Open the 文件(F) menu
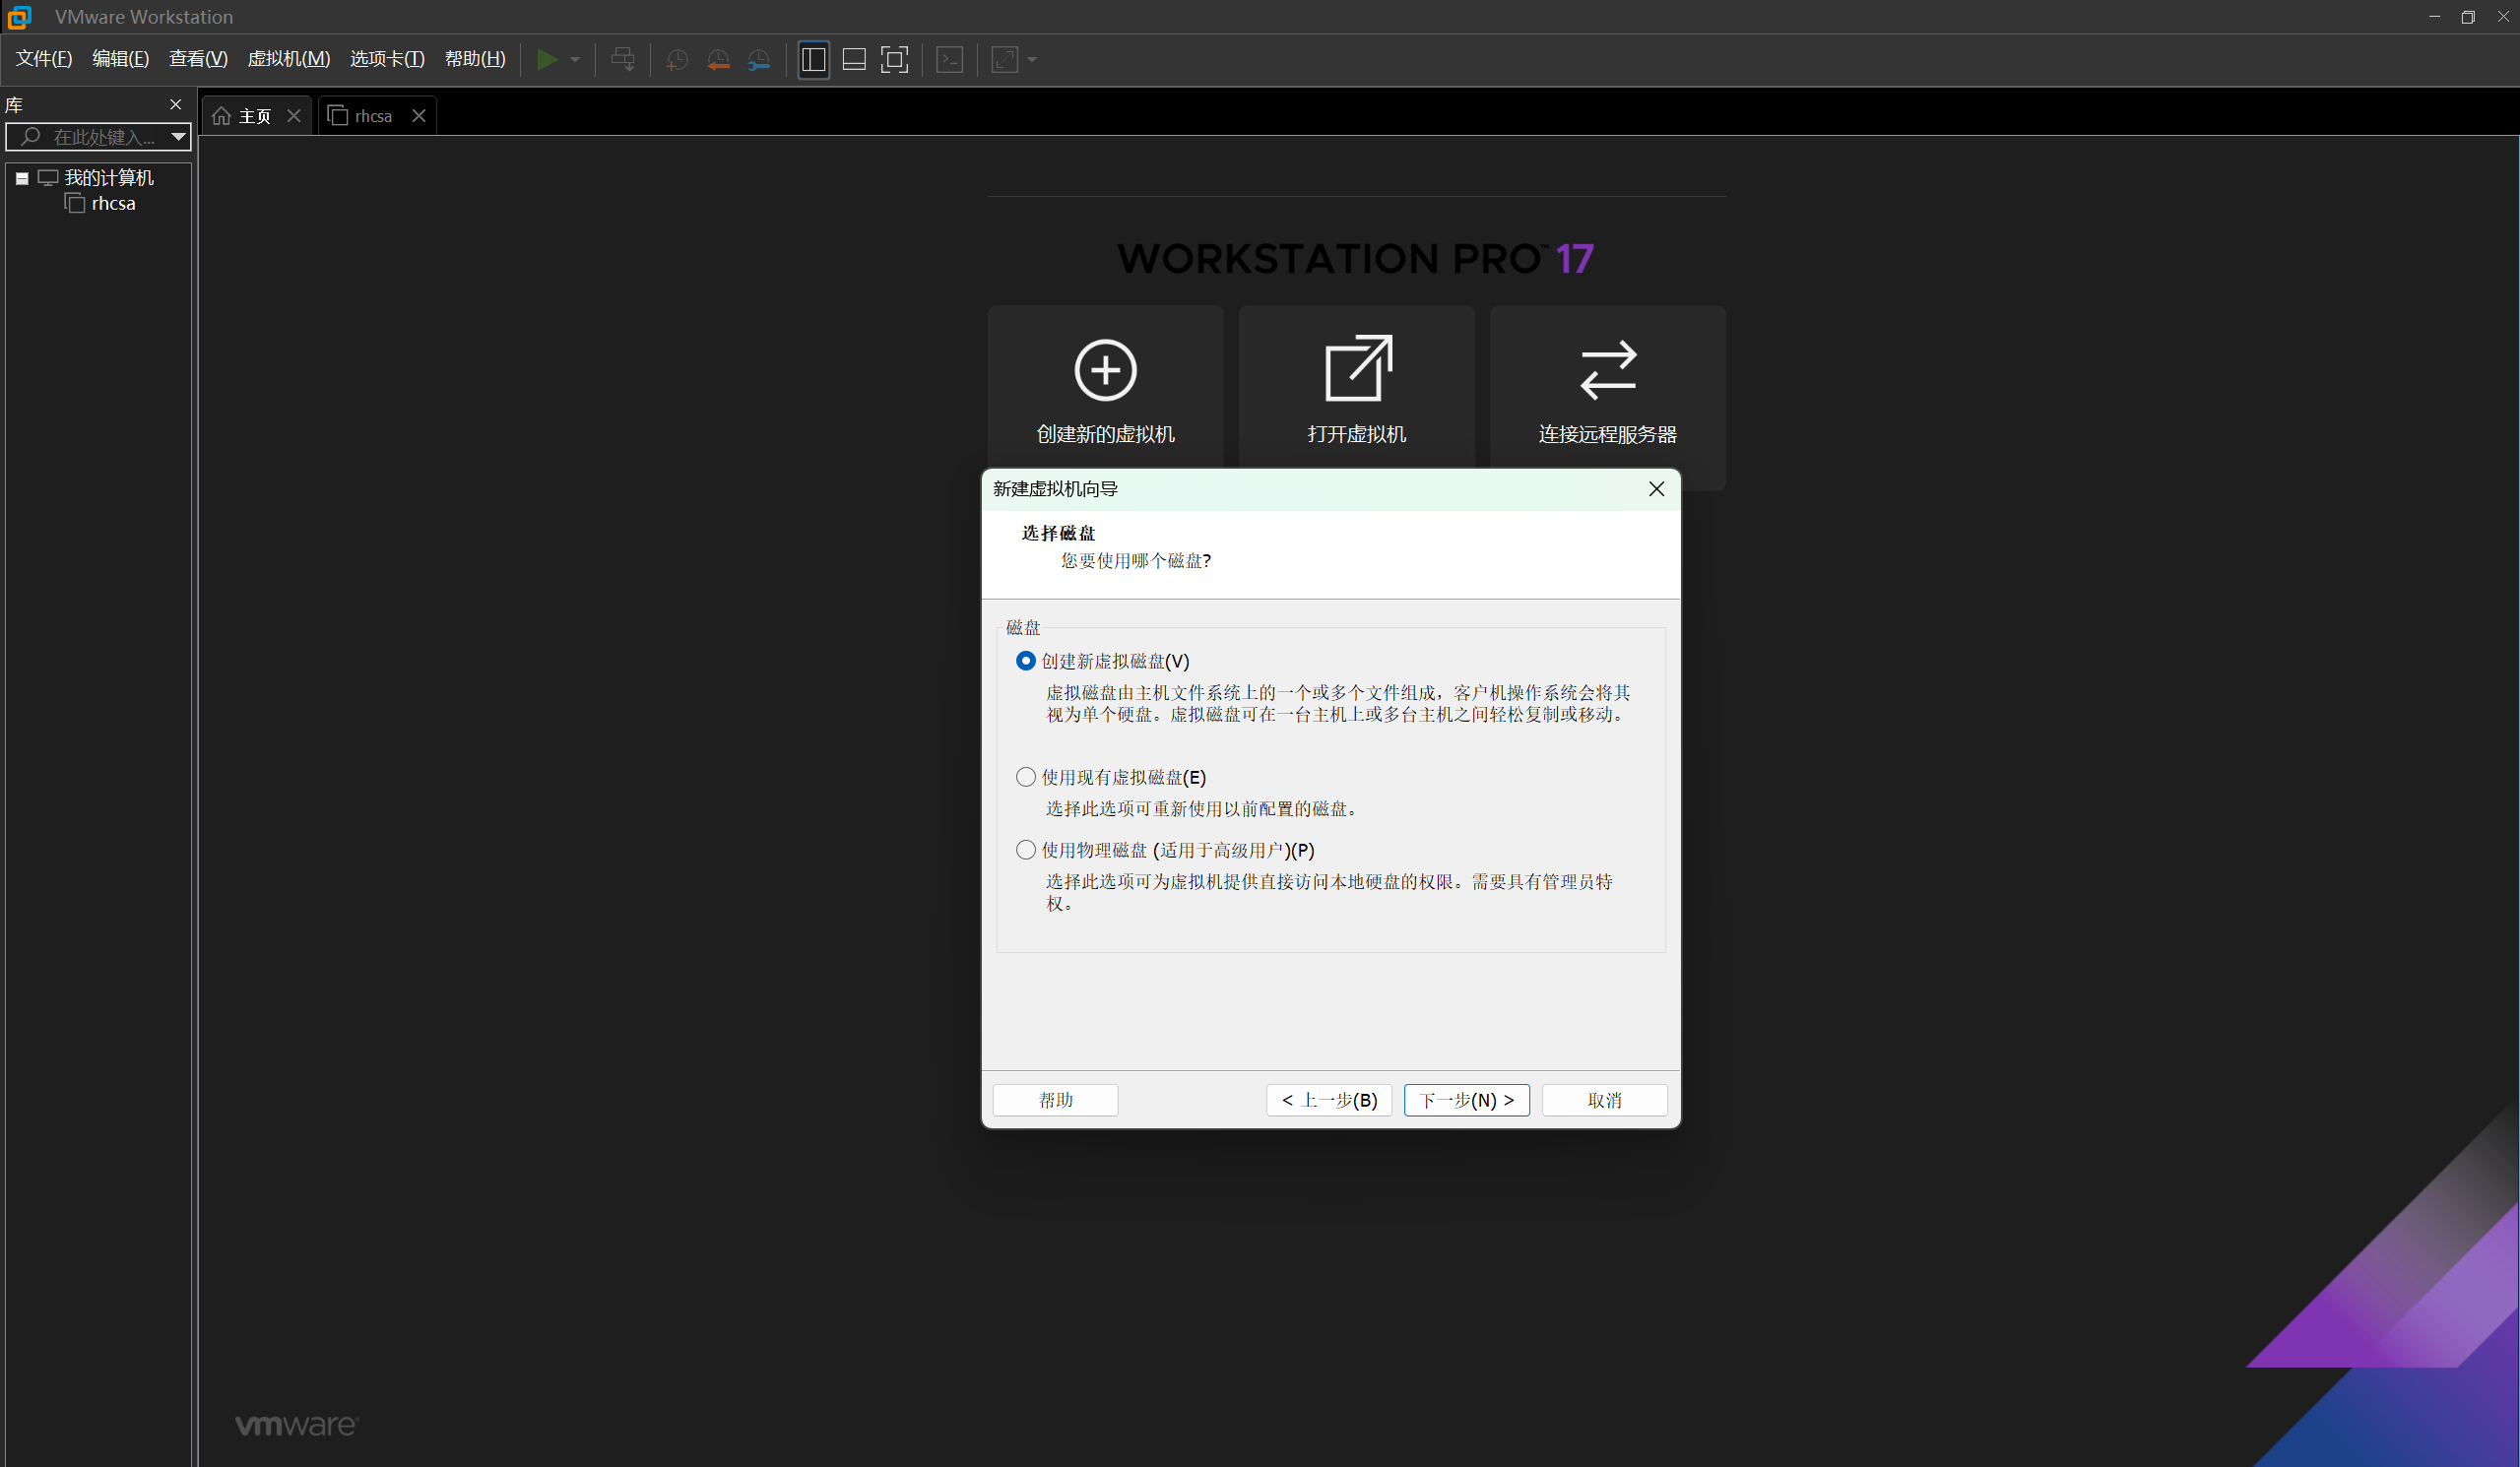 click(x=44, y=59)
